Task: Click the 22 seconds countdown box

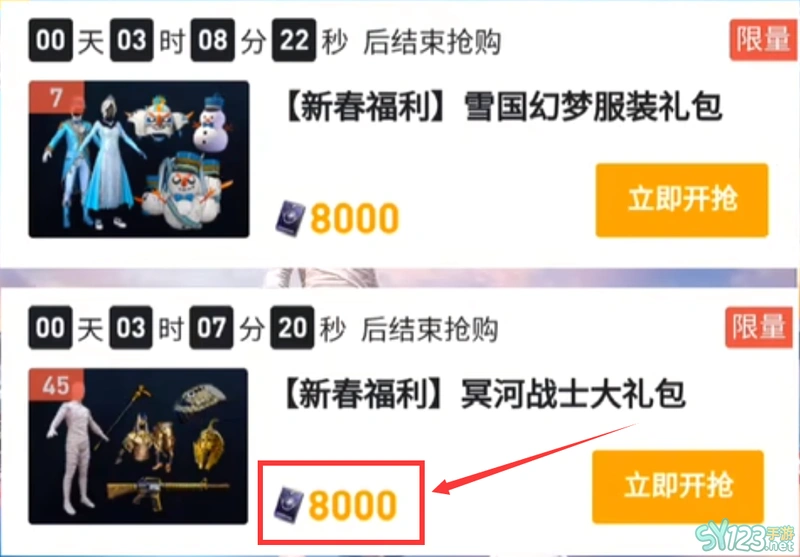Action: [294, 40]
